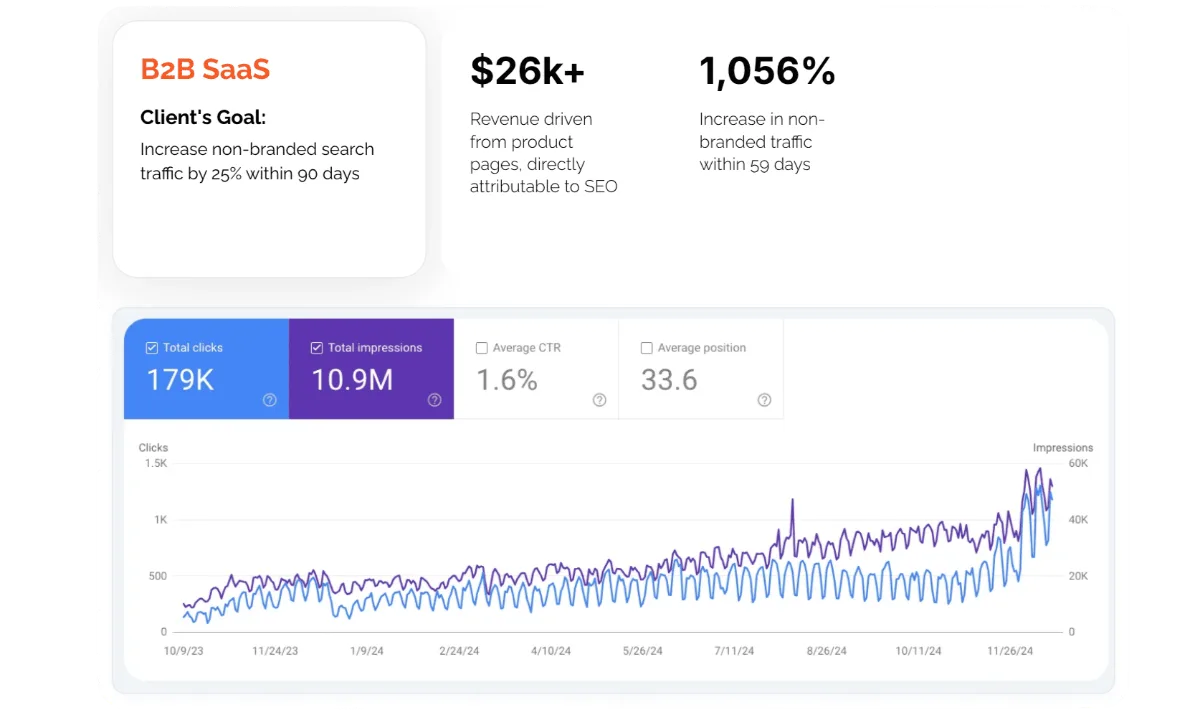This screenshot has width=1200, height=720.
Task: Open help icon on Average position card
Action: 765,400
